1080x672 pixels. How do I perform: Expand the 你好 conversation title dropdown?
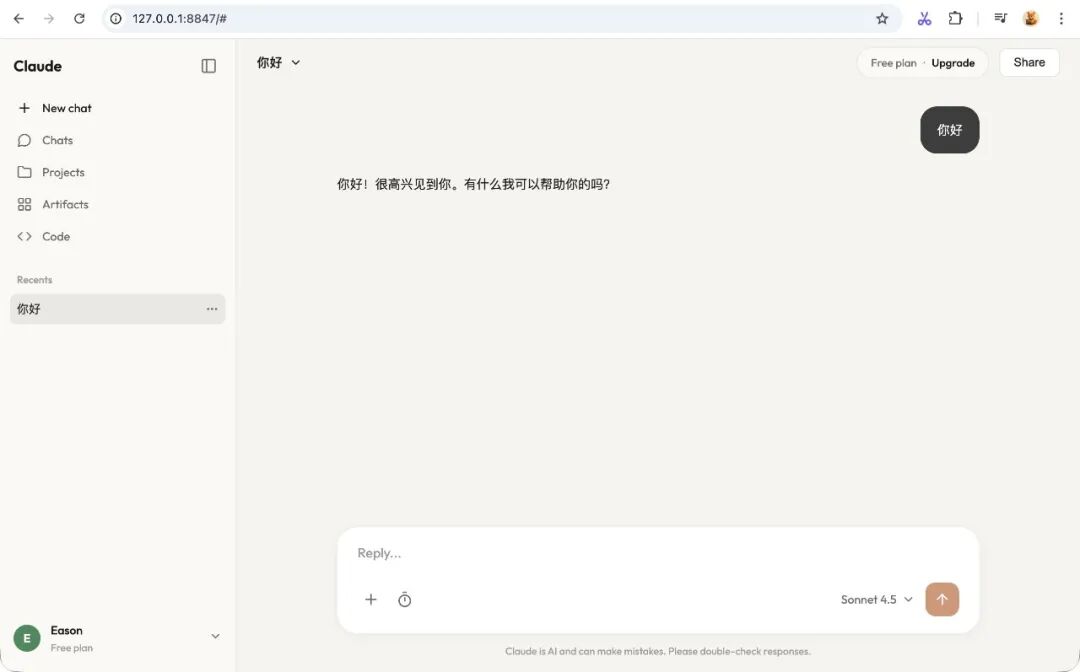[x=295, y=62]
